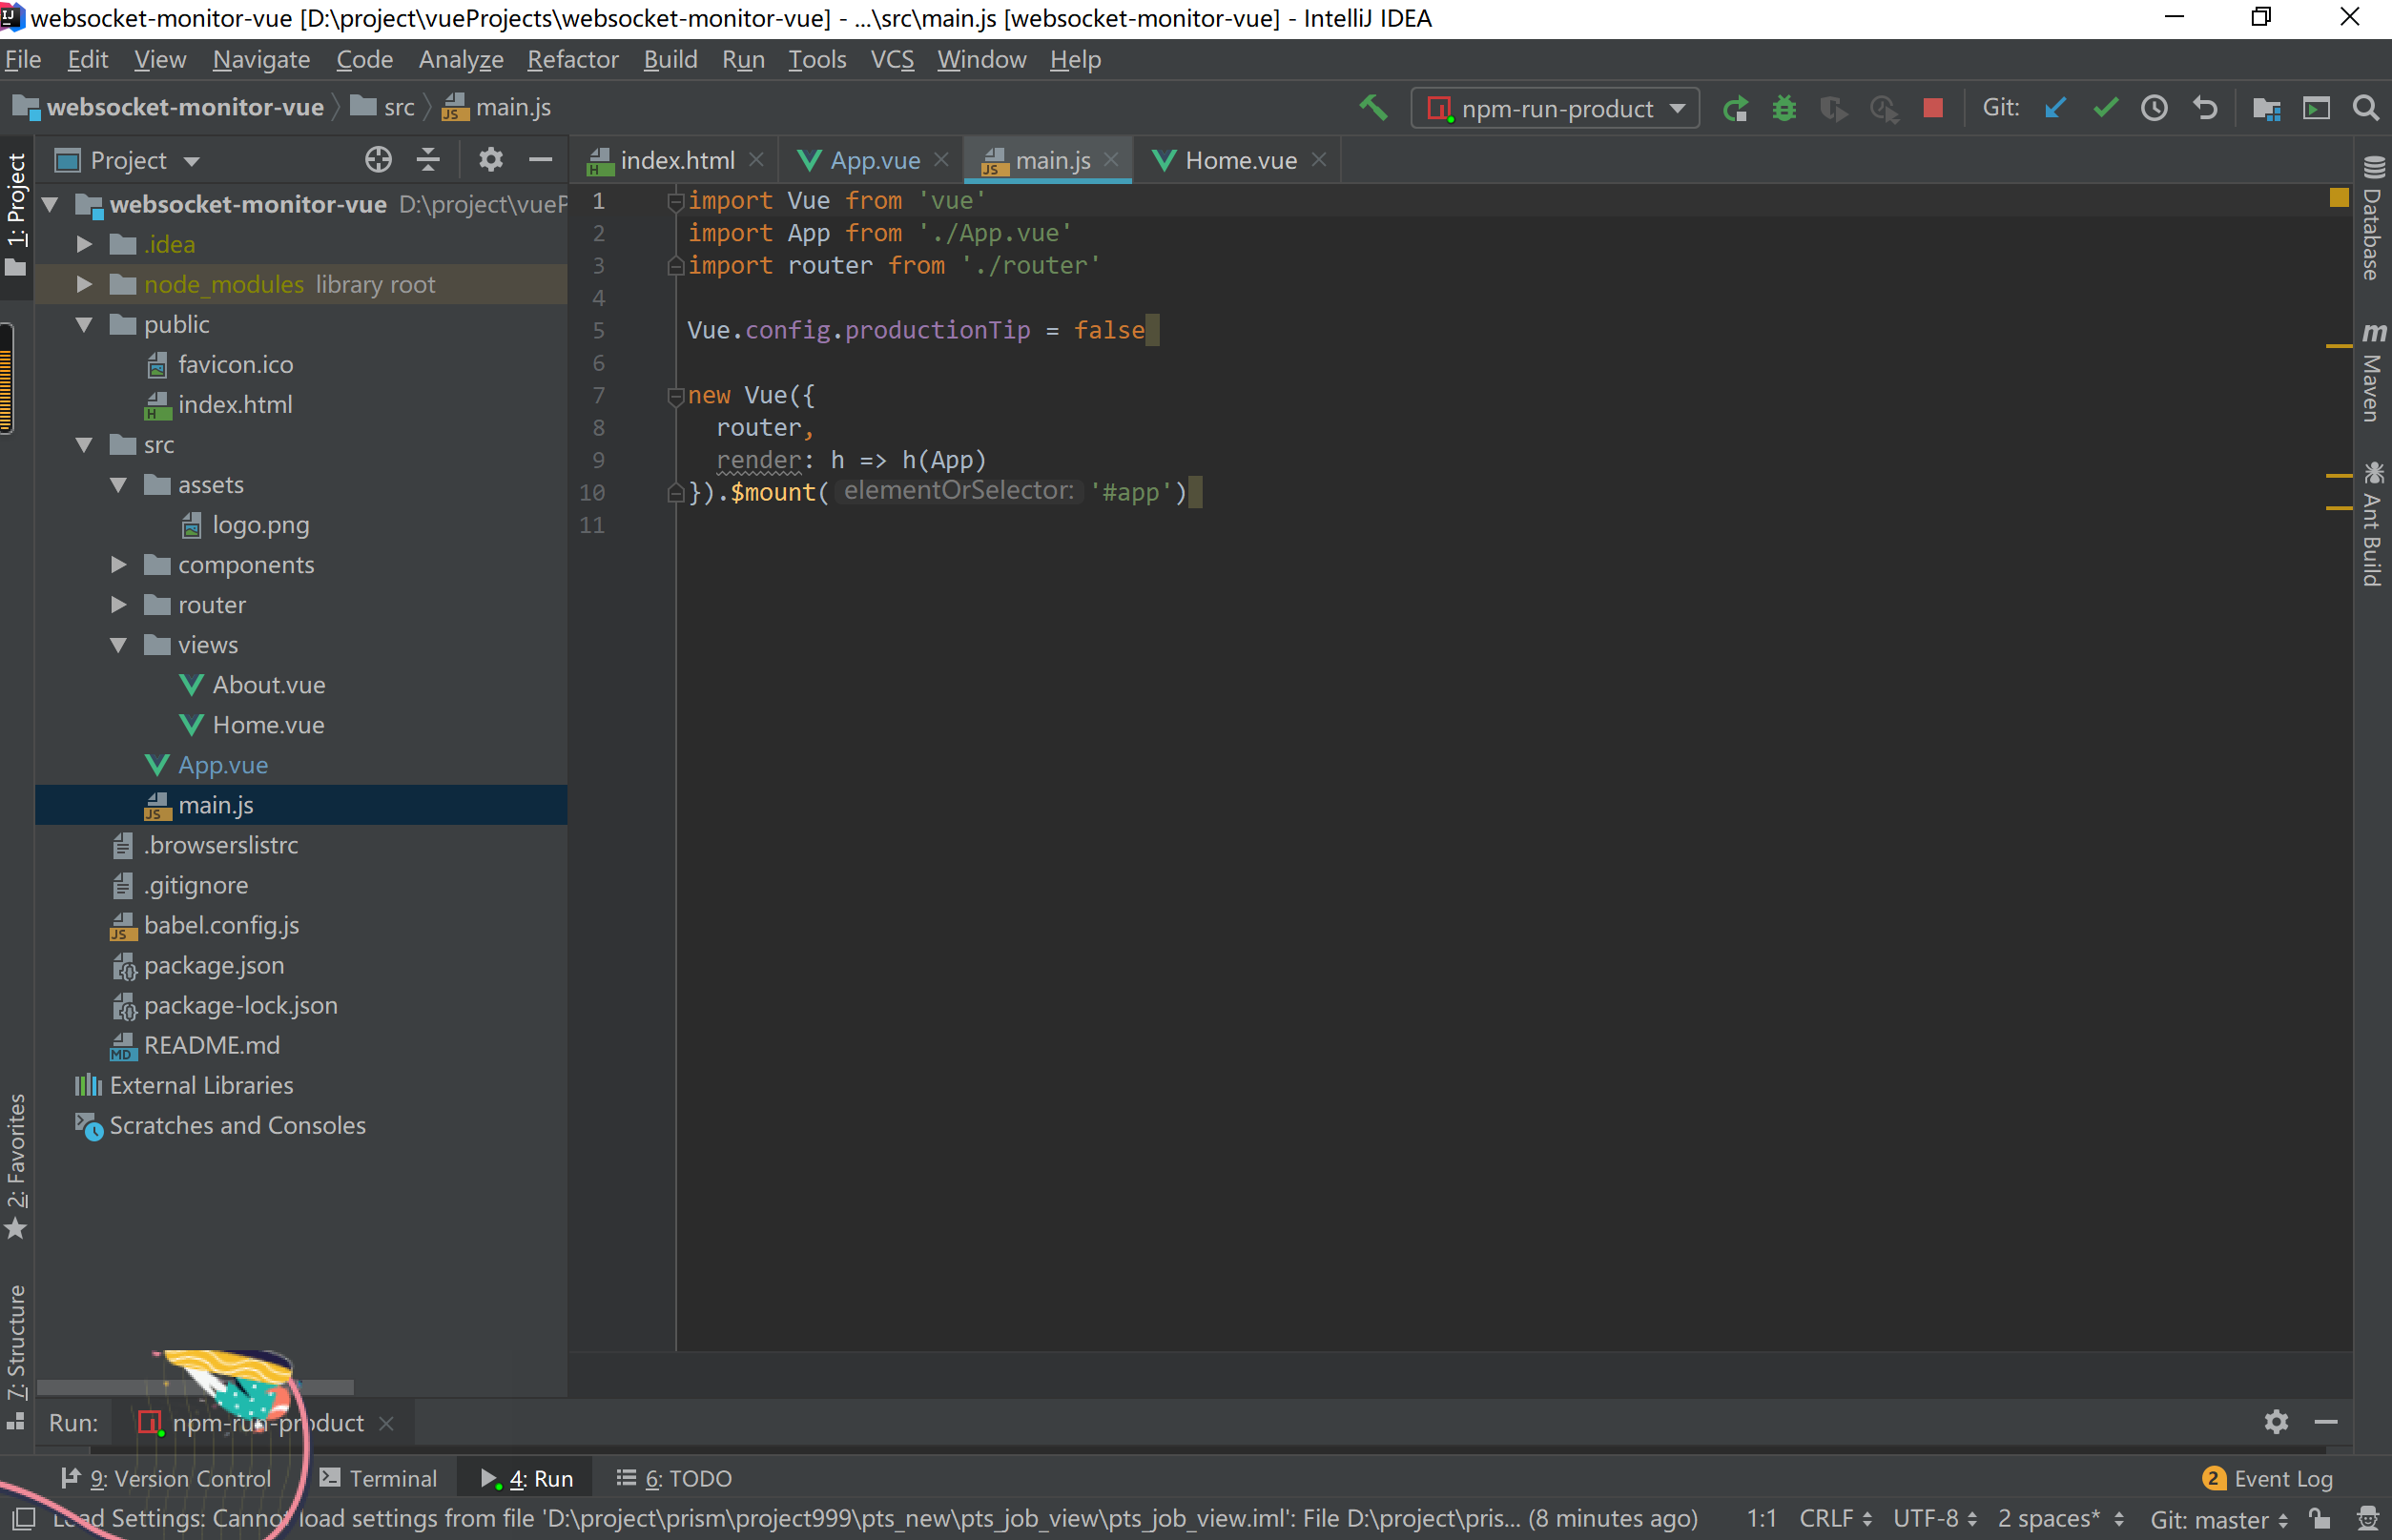Toggle the Database tool window on right
2392x1540 pixels.
click(x=2372, y=220)
